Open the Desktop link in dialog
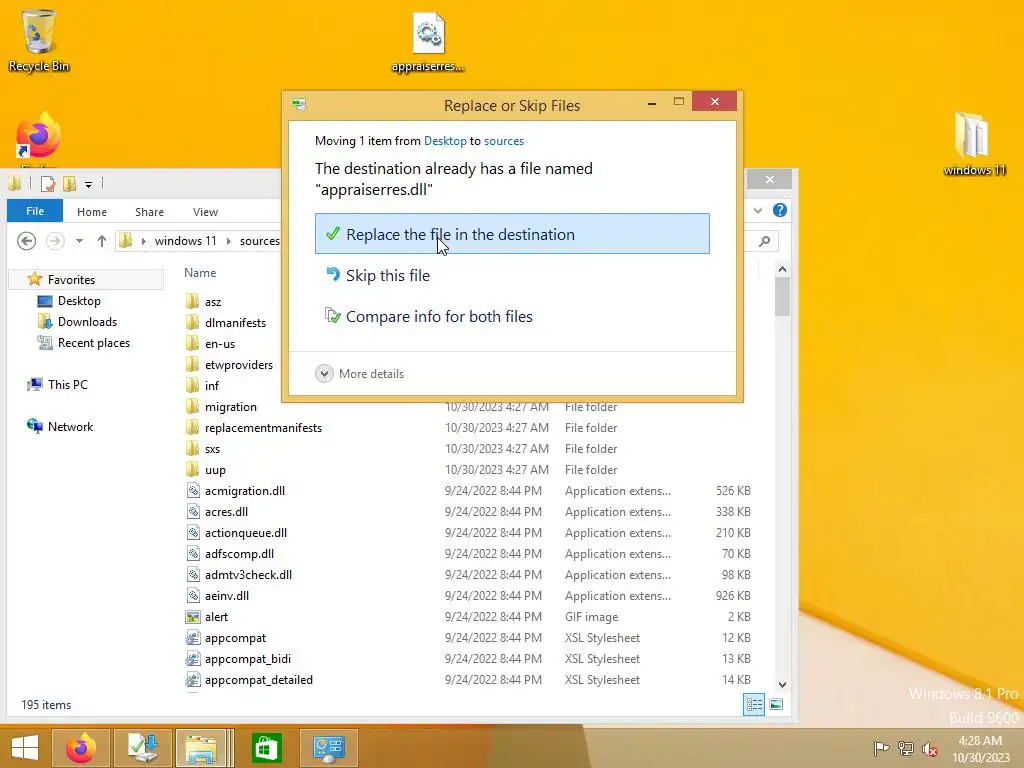This screenshot has height=768, width=1024. (x=445, y=141)
